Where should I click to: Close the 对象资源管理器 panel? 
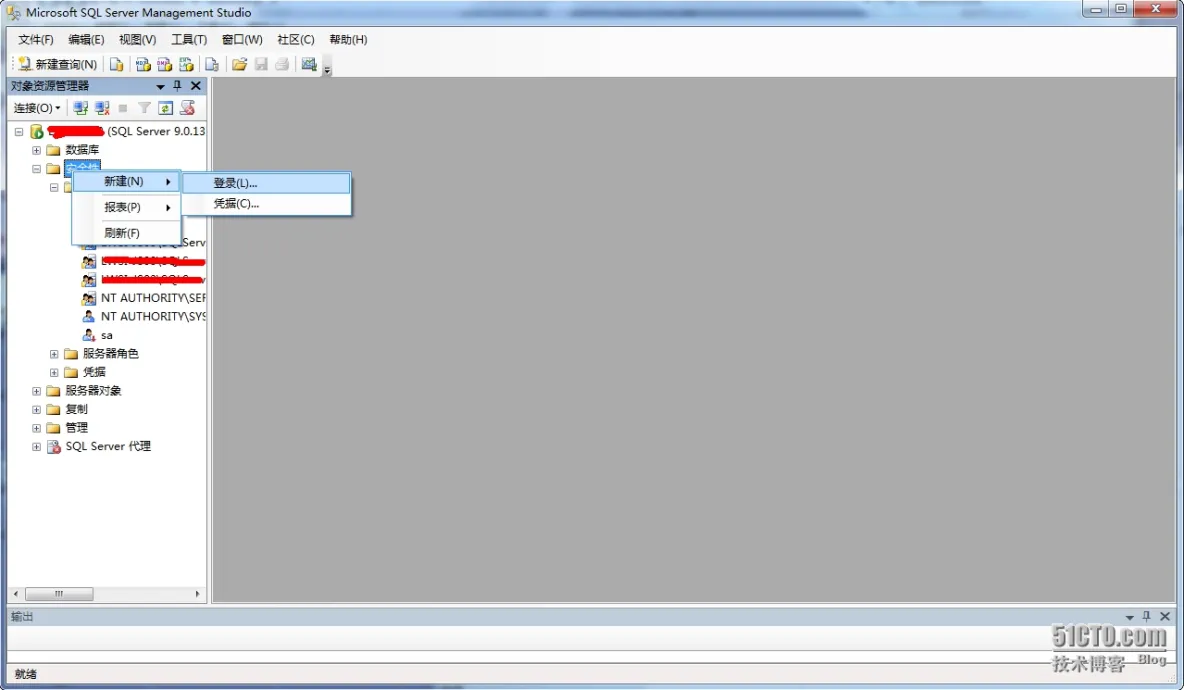point(196,86)
